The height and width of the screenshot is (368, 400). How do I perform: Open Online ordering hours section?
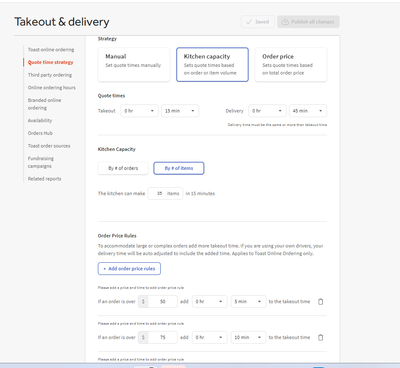click(52, 88)
